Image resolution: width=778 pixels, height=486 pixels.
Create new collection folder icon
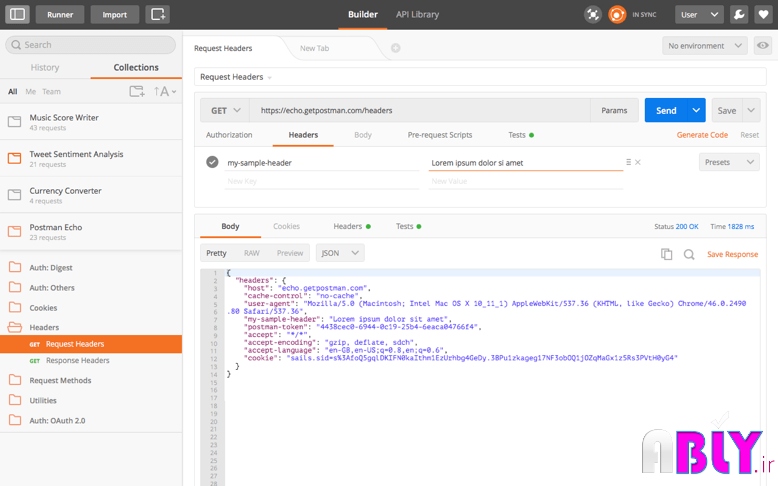click(137, 91)
